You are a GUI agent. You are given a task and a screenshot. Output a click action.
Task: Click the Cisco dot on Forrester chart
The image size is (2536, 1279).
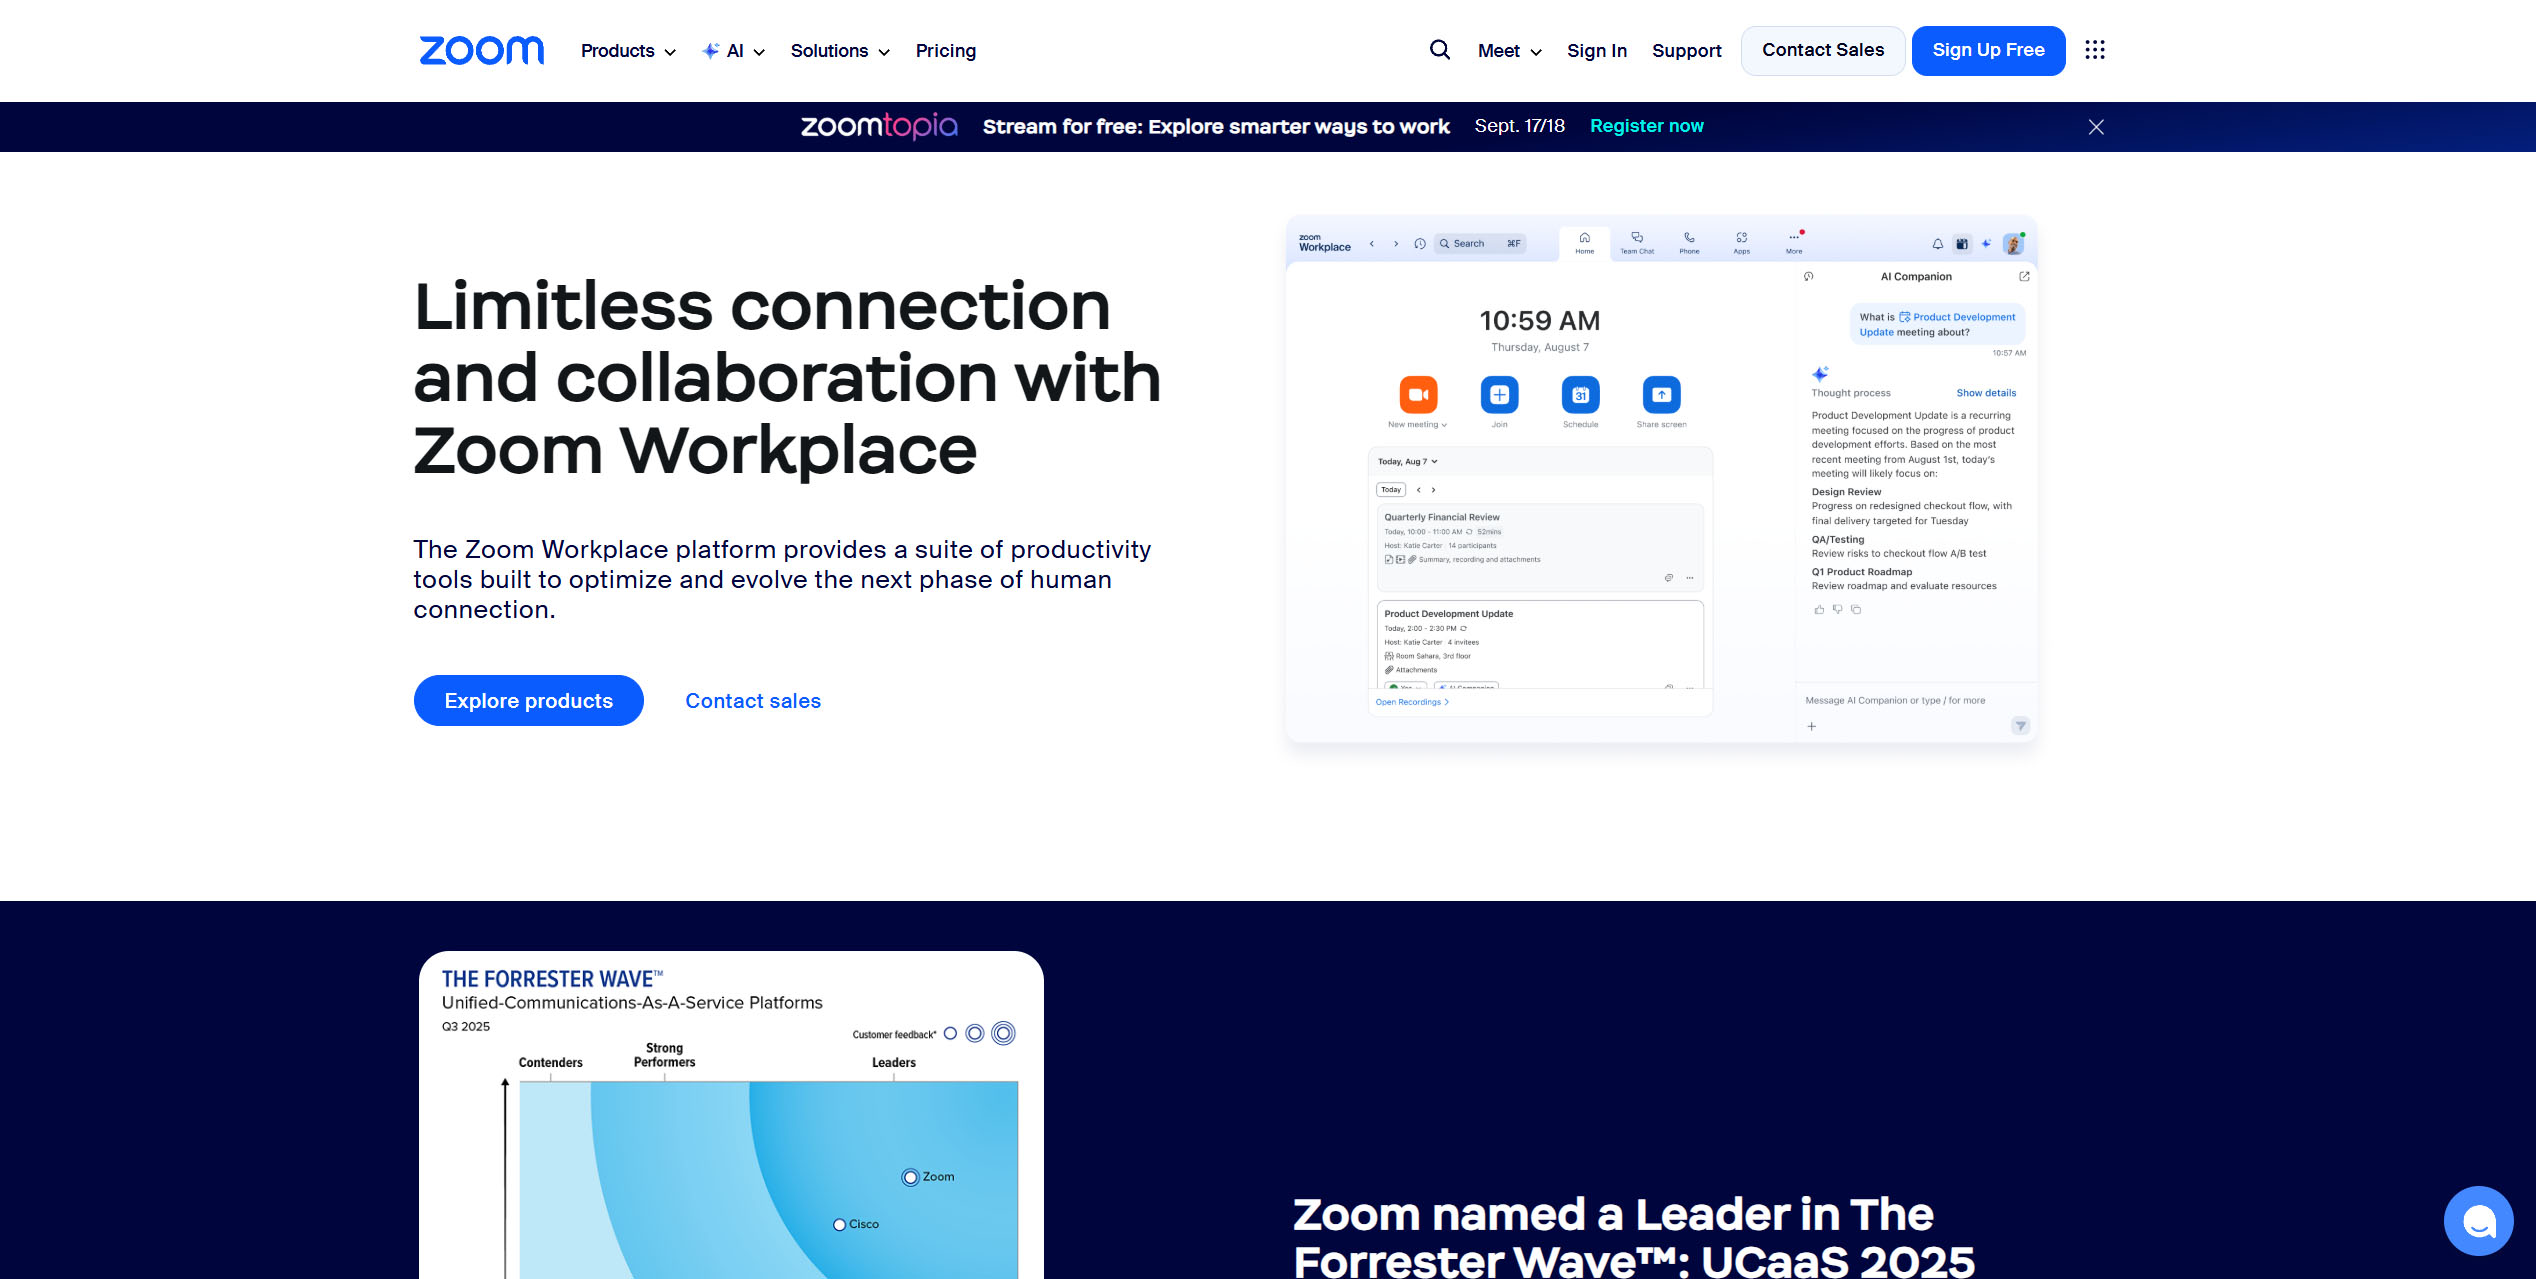click(839, 1225)
